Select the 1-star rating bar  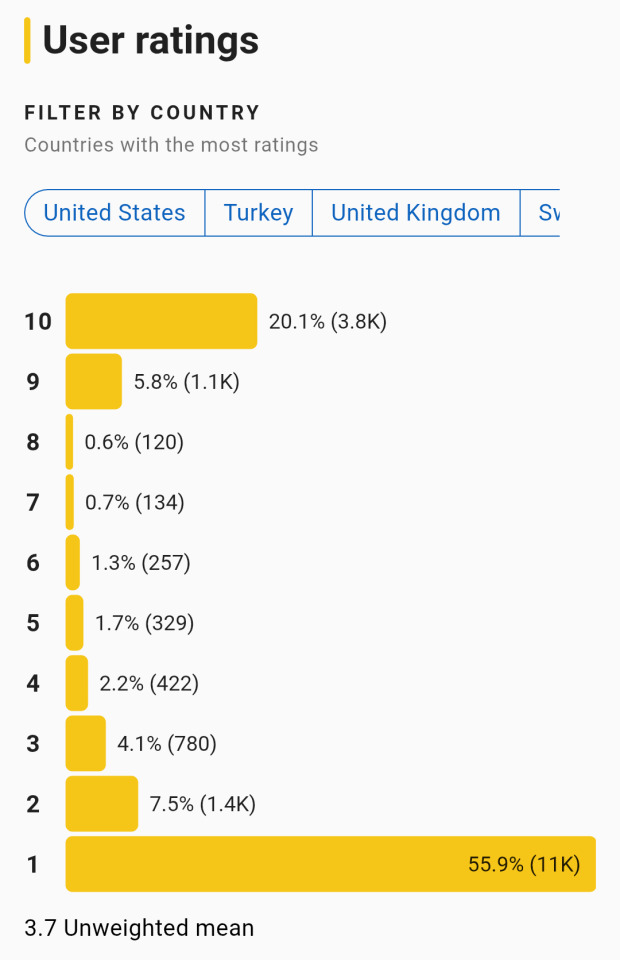(x=331, y=864)
